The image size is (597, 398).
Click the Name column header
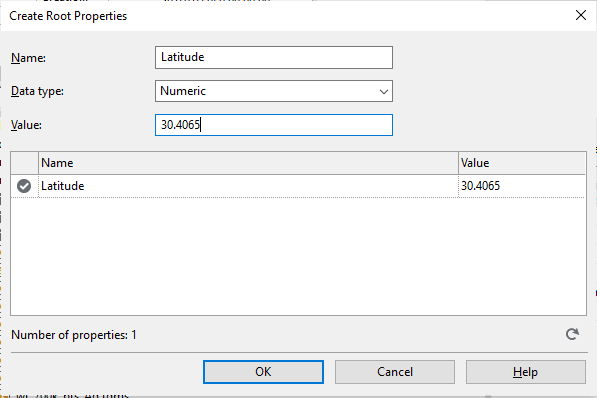click(248, 163)
